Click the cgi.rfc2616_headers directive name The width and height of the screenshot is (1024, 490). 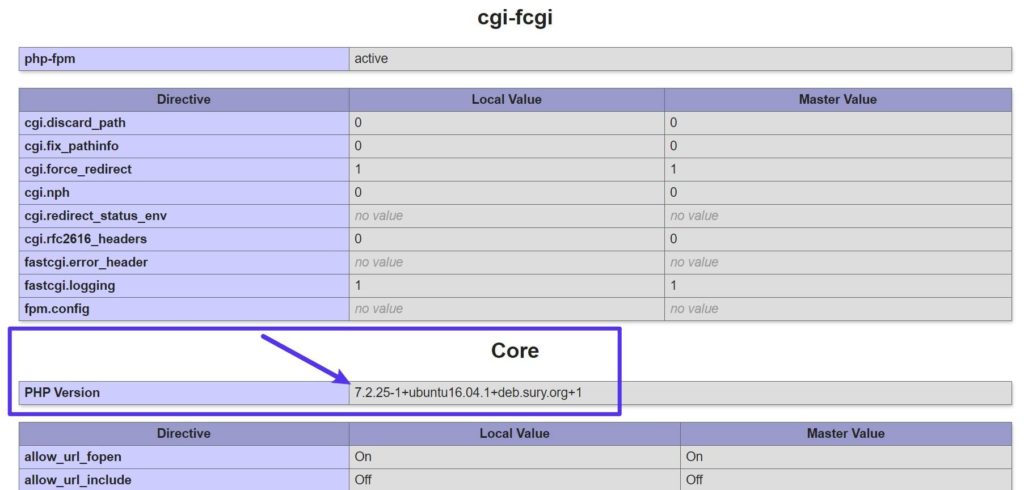click(x=85, y=239)
